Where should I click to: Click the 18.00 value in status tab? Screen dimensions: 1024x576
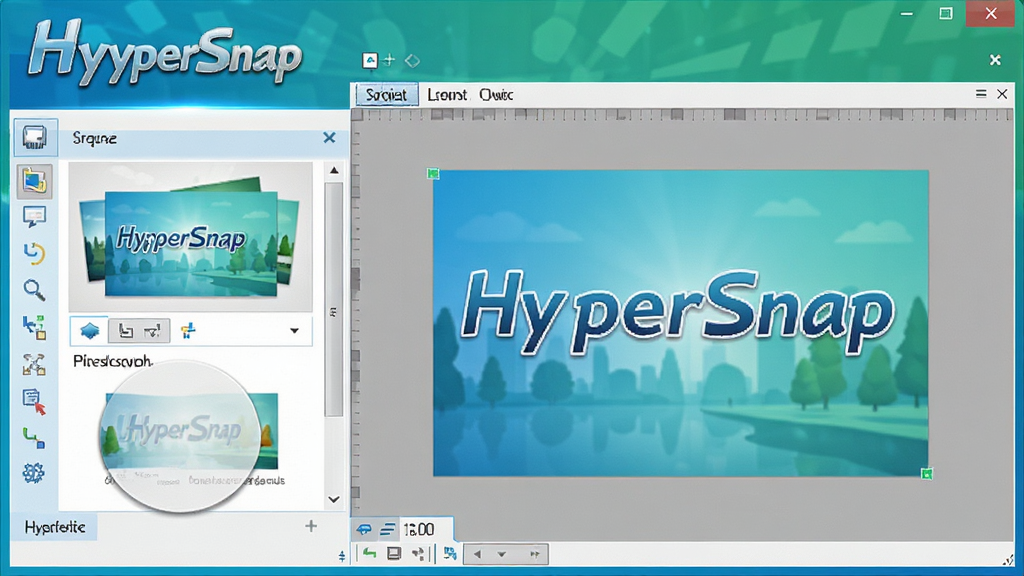(x=419, y=529)
